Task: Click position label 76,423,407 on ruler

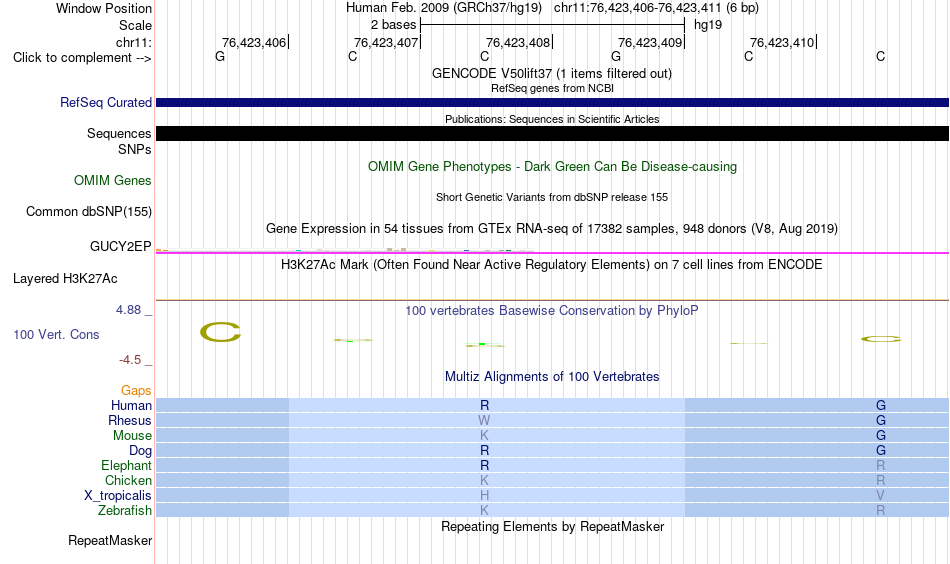Action: 386,42
